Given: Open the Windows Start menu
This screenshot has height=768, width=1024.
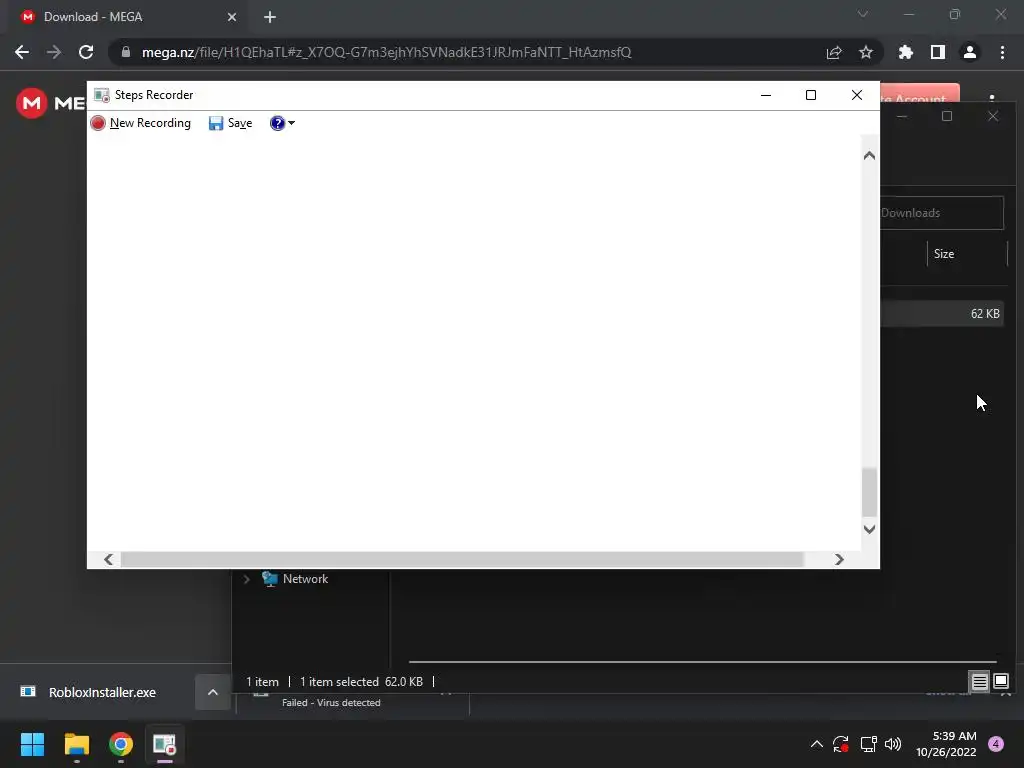Looking at the screenshot, I should tap(32, 744).
